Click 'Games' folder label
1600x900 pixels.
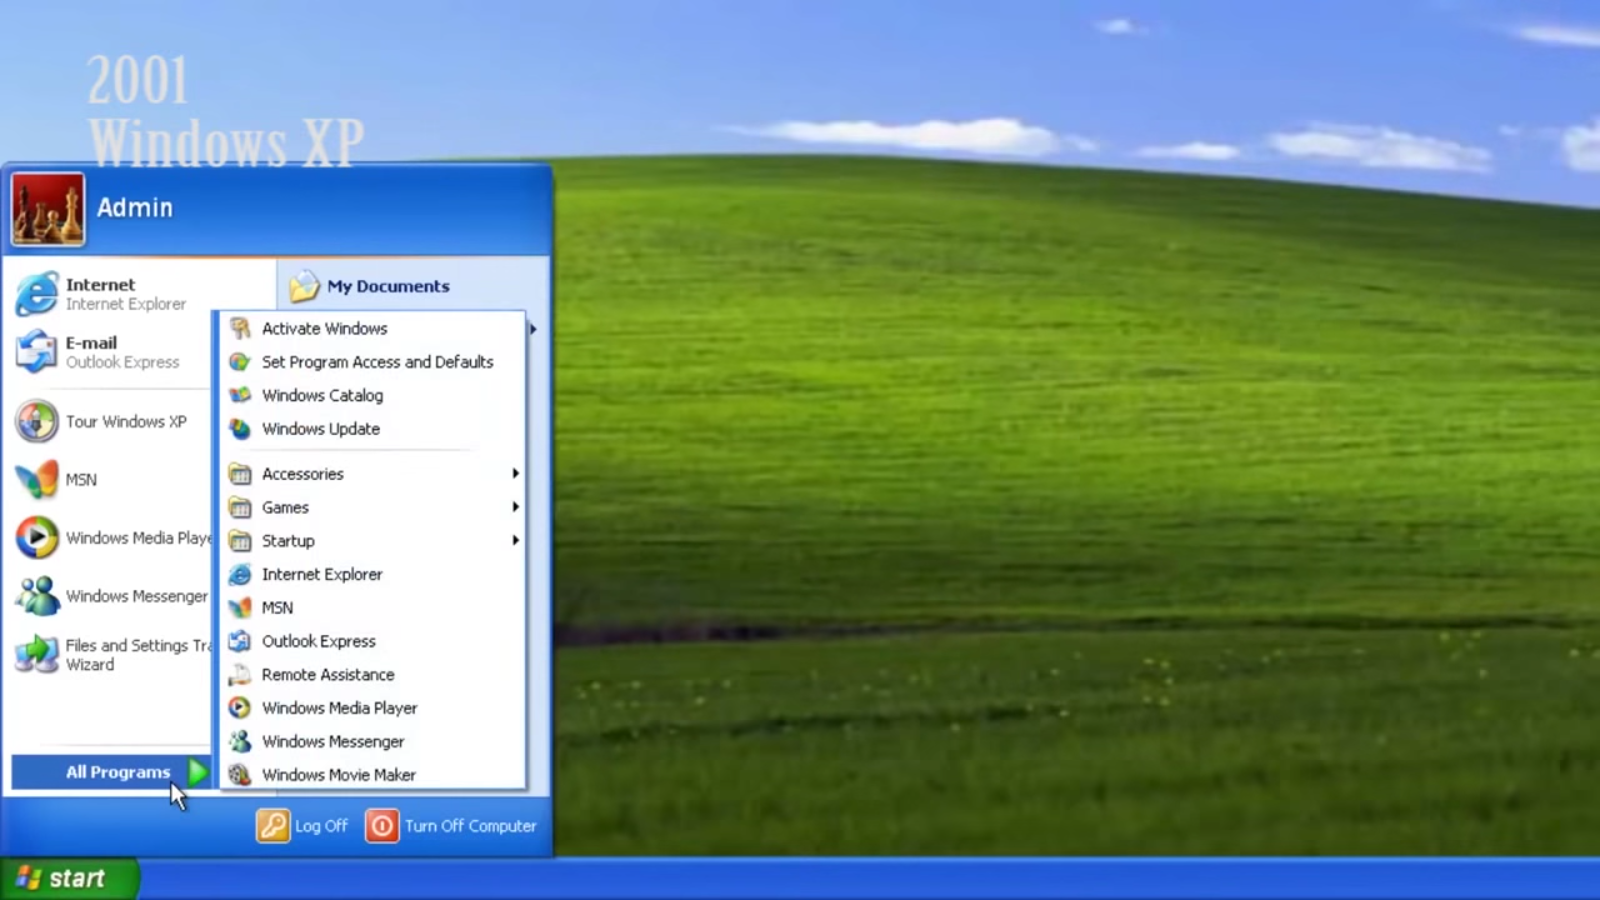[285, 507]
